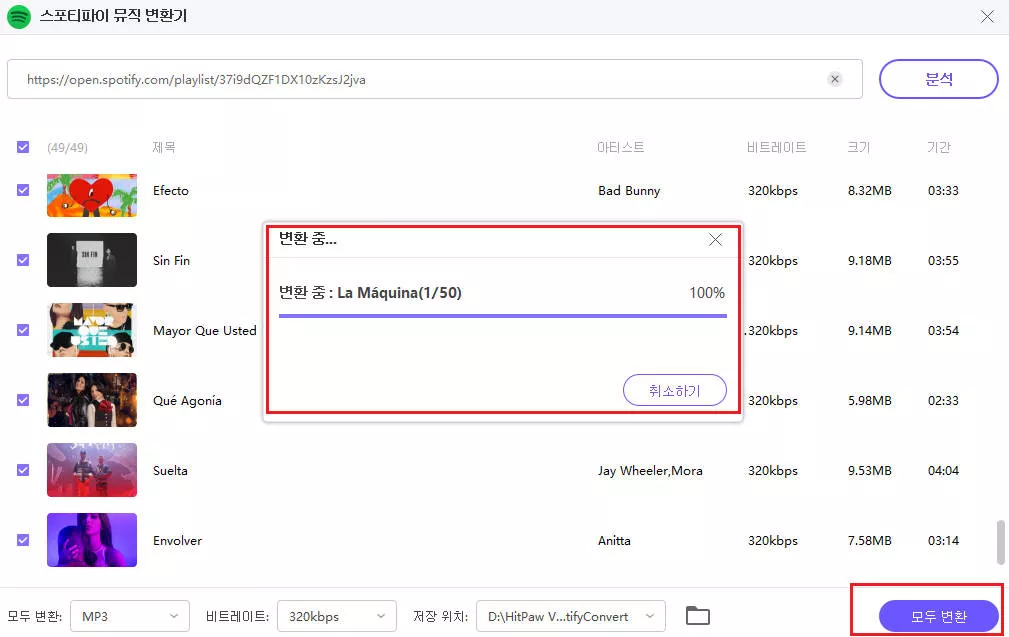Select the Suelta album thumbnail
The width and height of the screenshot is (1009, 637).
[x=92, y=470]
